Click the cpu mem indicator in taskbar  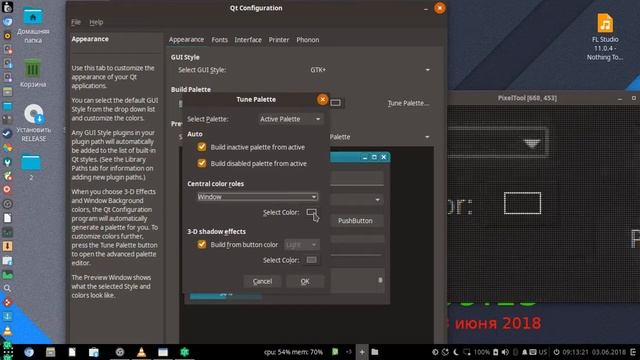click(x=293, y=352)
